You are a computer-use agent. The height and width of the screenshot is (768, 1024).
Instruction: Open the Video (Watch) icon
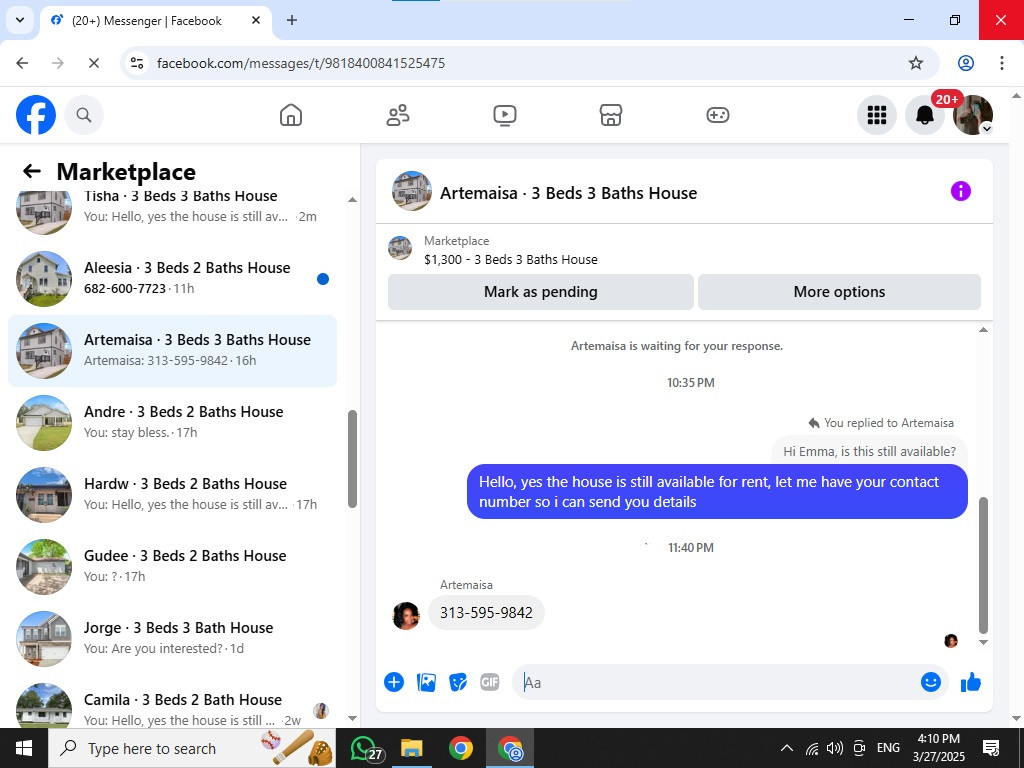(505, 115)
